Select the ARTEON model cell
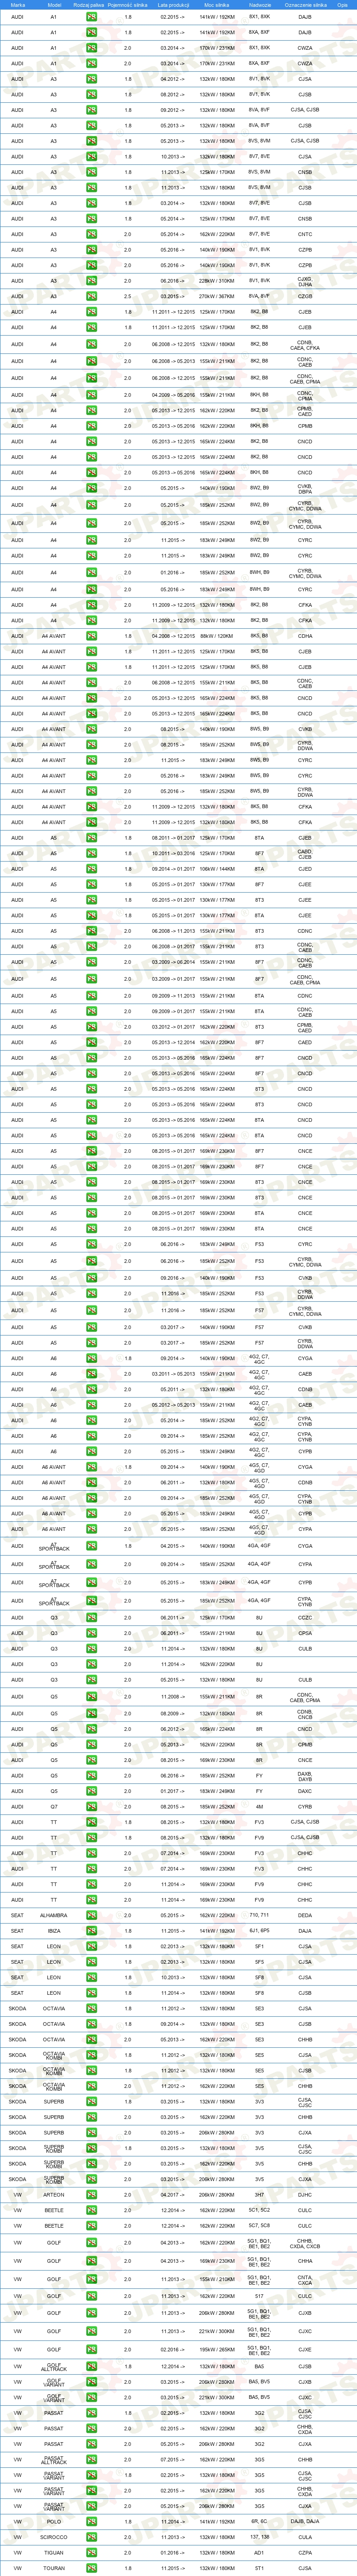The image size is (357, 2576). click(54, 2195)
